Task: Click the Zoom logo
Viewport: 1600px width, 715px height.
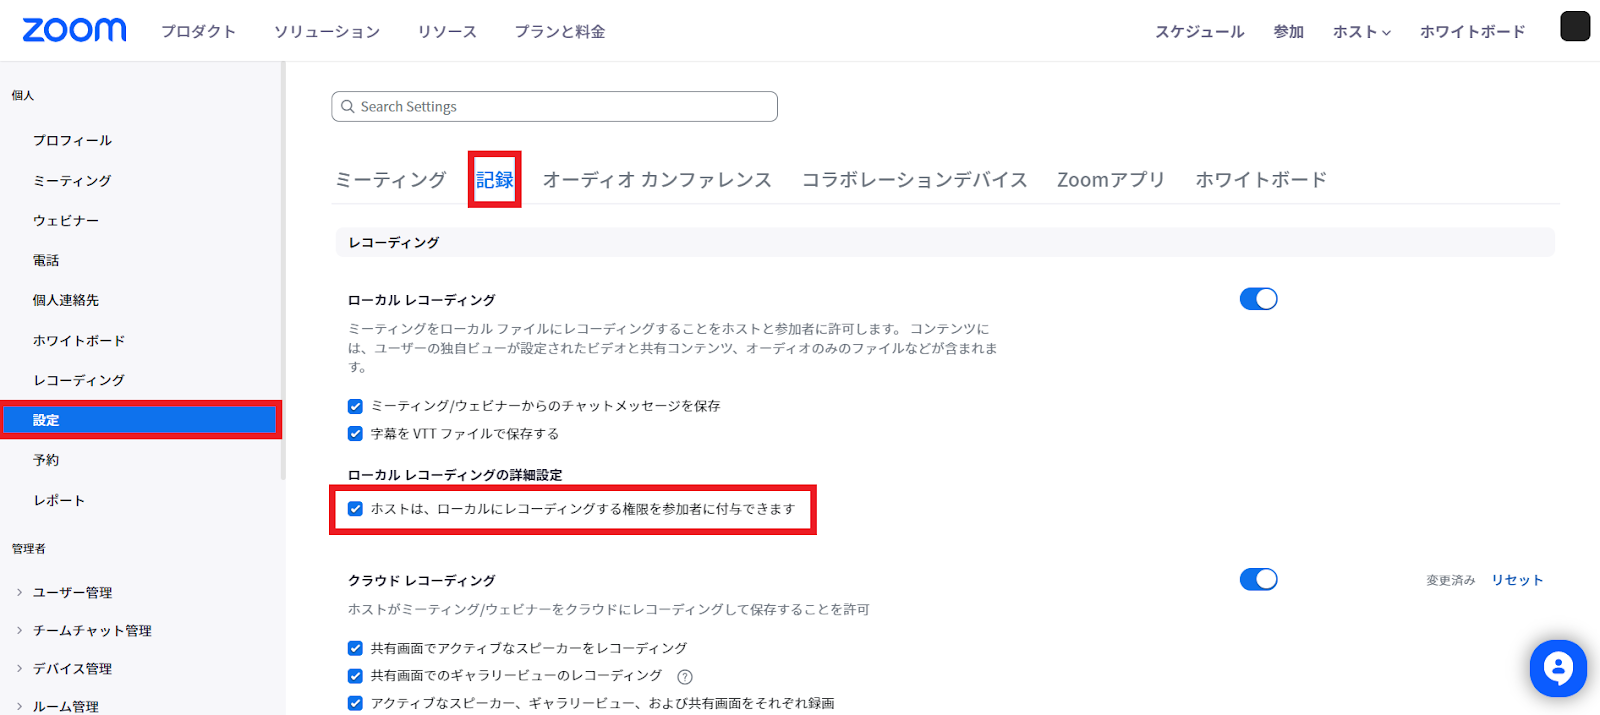Action: pyautogui.click(x=75, y=30)
